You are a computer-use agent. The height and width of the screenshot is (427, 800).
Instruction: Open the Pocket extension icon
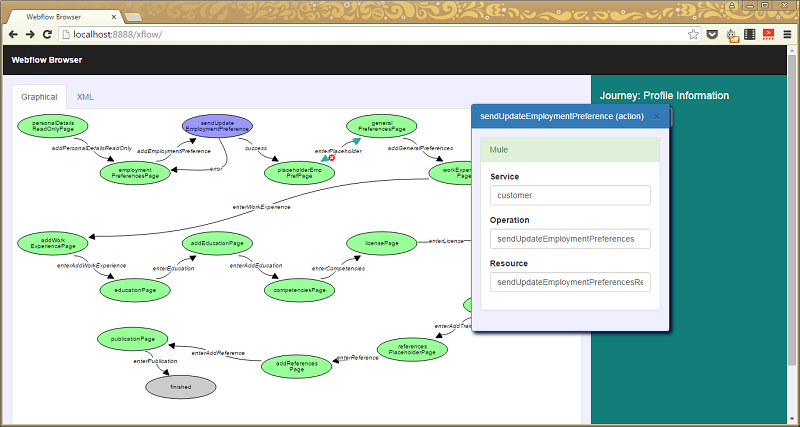click(x=712, y=34)
